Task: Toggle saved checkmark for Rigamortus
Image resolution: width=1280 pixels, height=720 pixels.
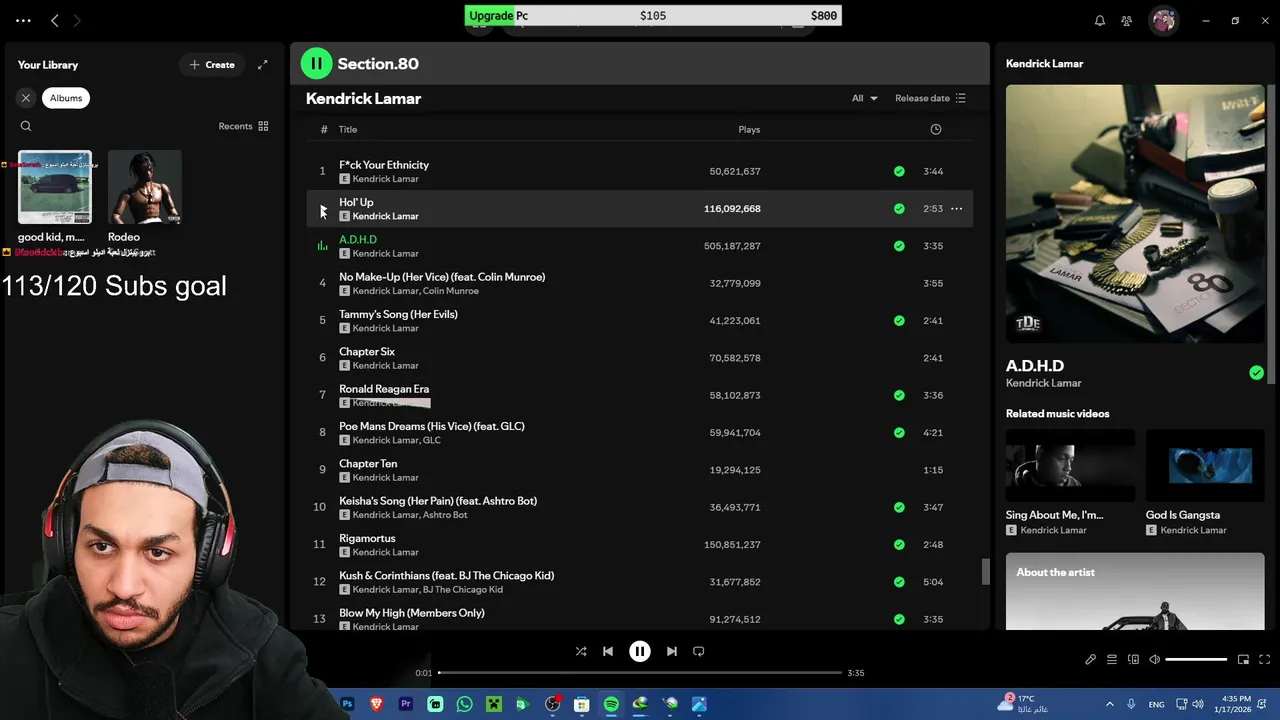Action: click(x=899, y=545)
